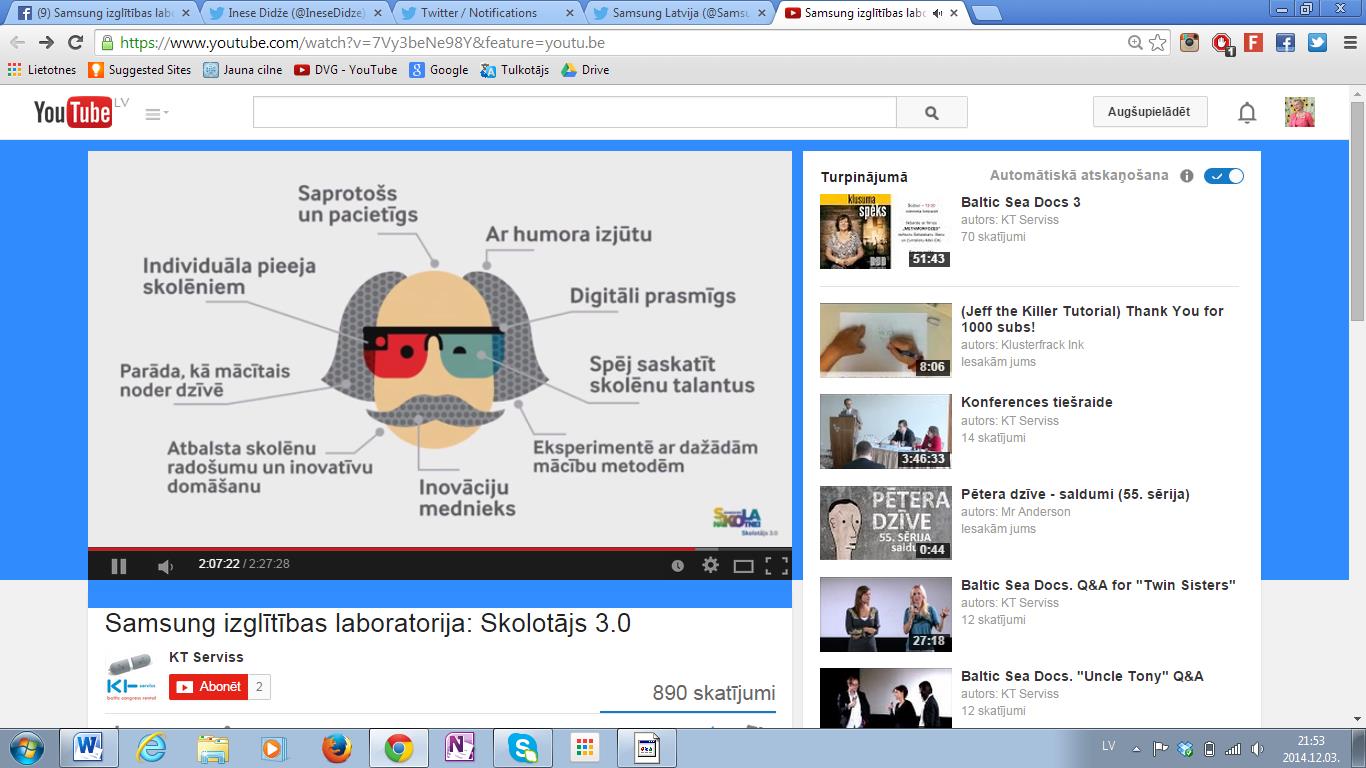Open user account avatar menu
1366x768 pixels.
click(1299, 112)
